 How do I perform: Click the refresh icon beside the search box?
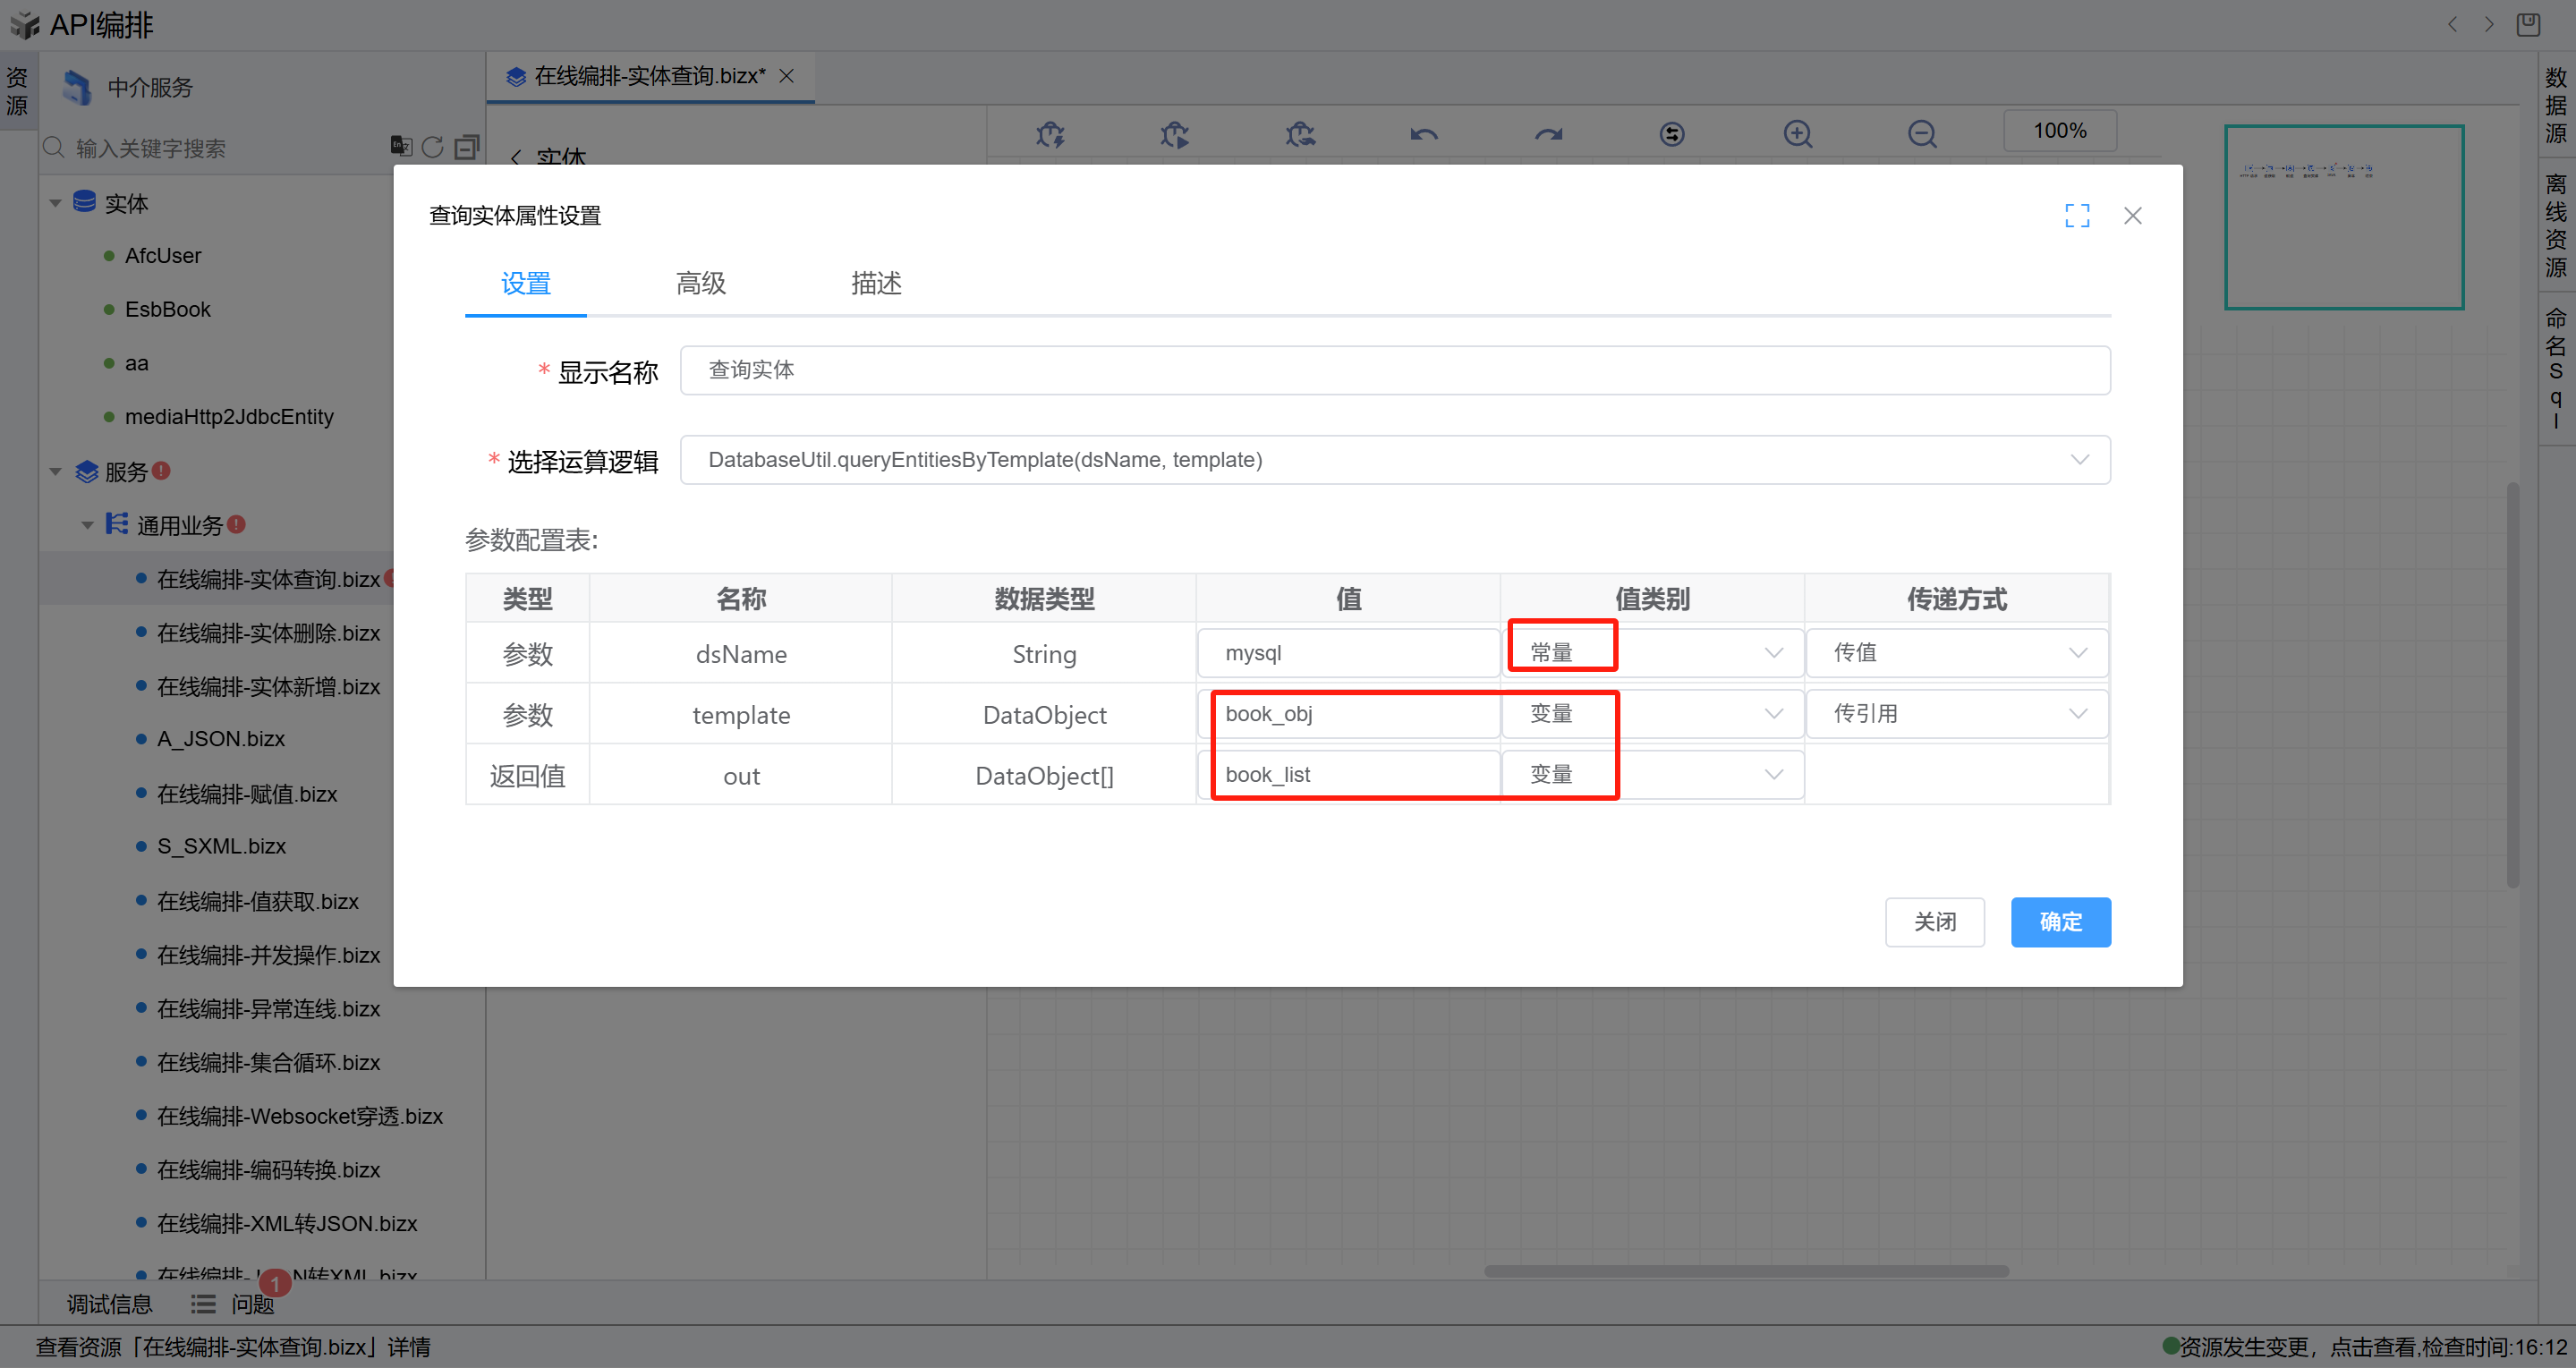[432, 147]
